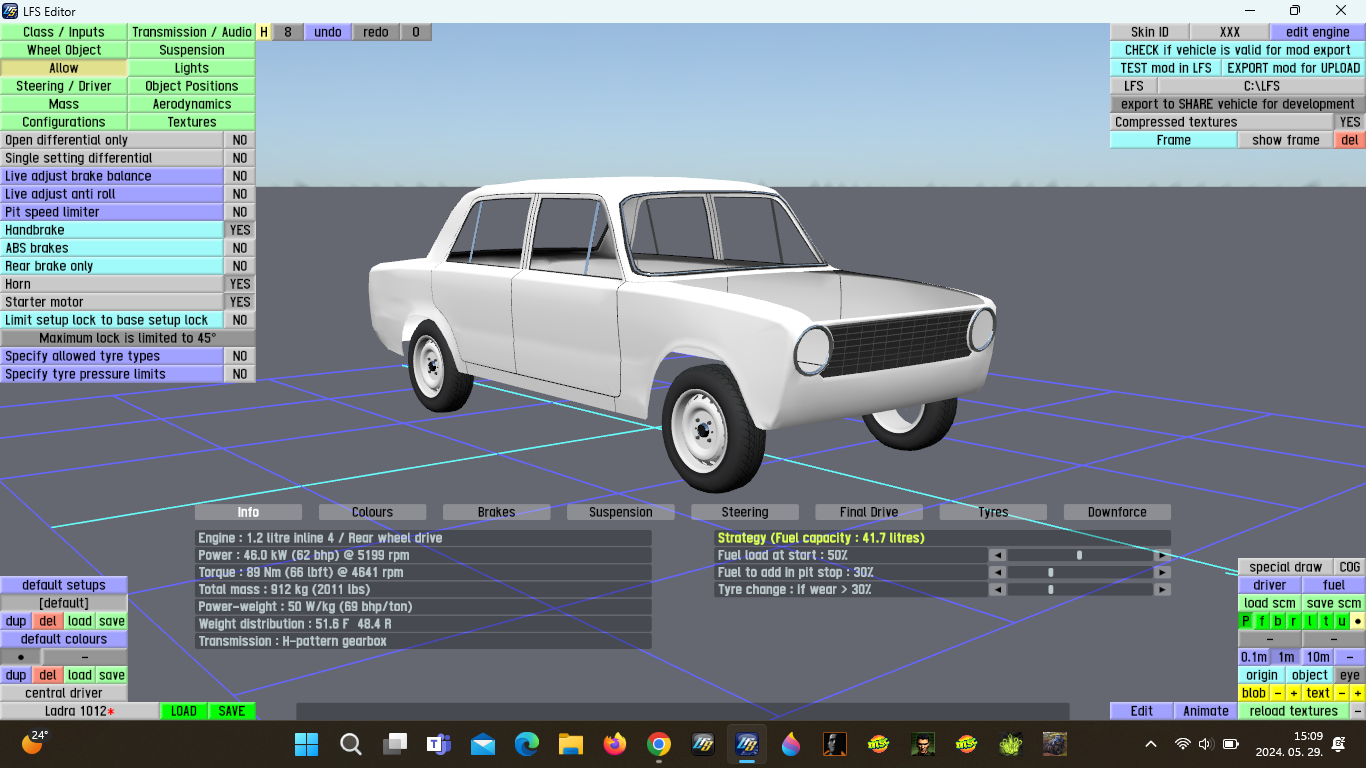Increase Fuel to add in pit stop
The width and height of the screenshot is (1366, 768).
pos(1162,573)
